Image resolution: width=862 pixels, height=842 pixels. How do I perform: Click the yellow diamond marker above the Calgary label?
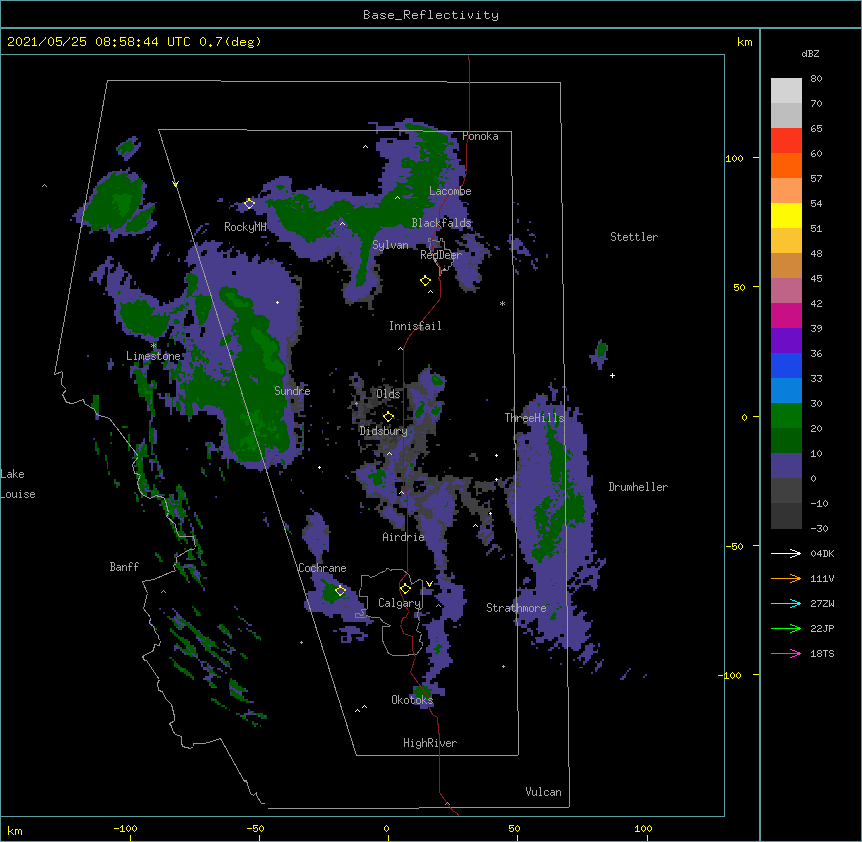coord(405,588)
